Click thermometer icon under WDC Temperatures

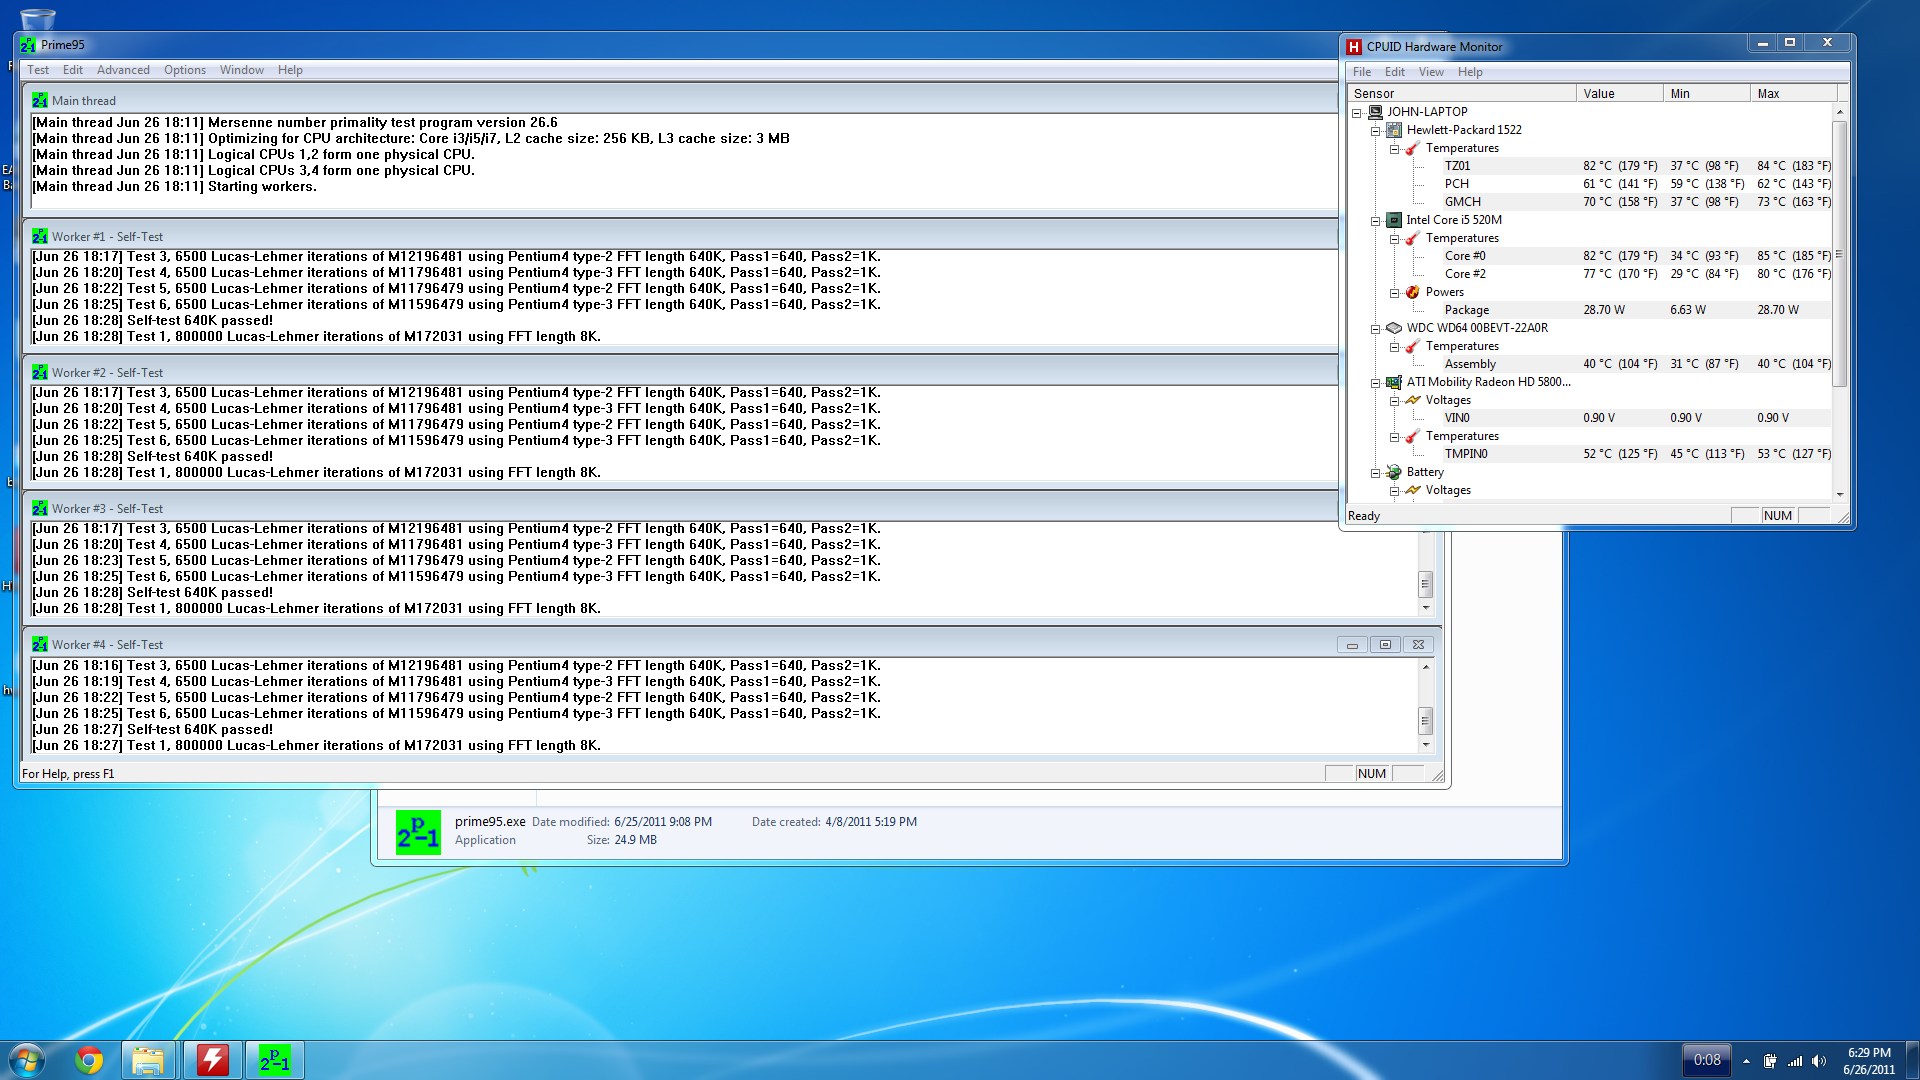pos(1413,346)
